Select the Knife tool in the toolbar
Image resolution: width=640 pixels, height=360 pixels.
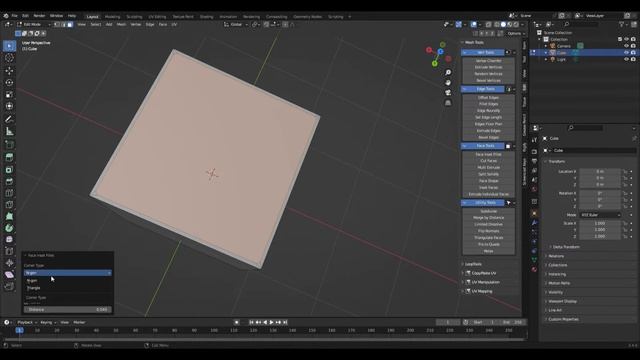pos(9,204)
